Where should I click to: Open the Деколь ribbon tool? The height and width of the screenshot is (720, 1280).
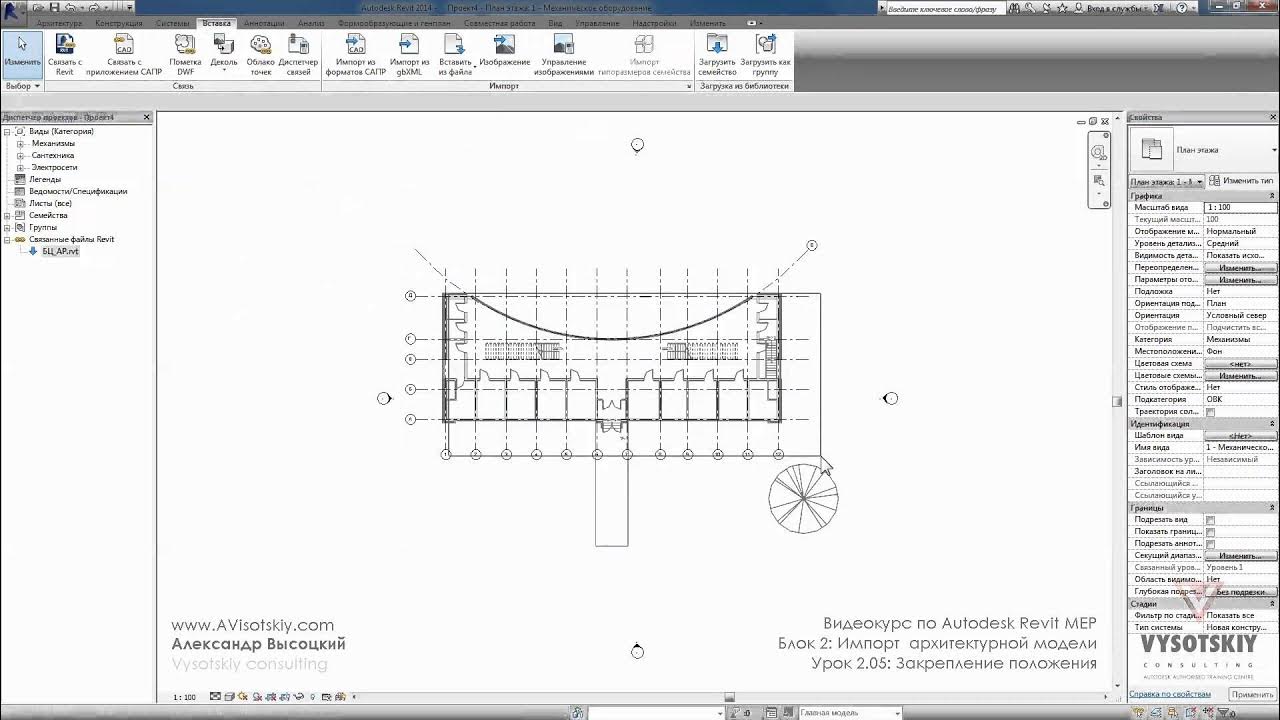tap(224, 54)
